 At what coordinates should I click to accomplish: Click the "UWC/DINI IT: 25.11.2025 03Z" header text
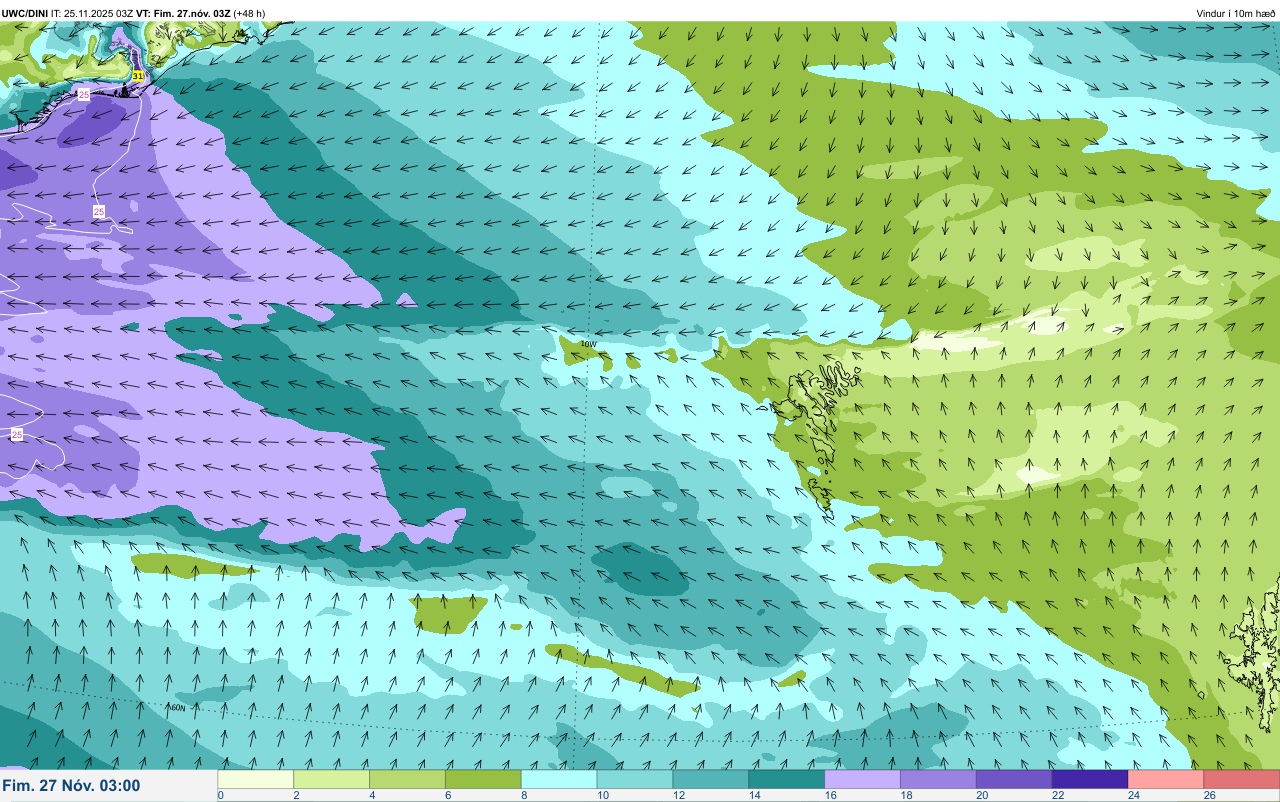coord(68,13)
